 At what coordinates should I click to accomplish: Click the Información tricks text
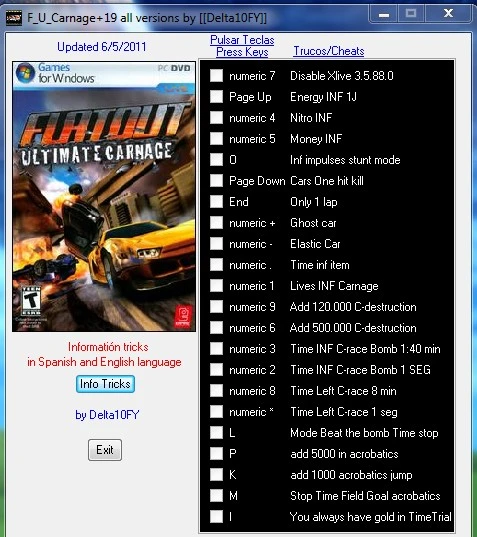click(108, 347)
